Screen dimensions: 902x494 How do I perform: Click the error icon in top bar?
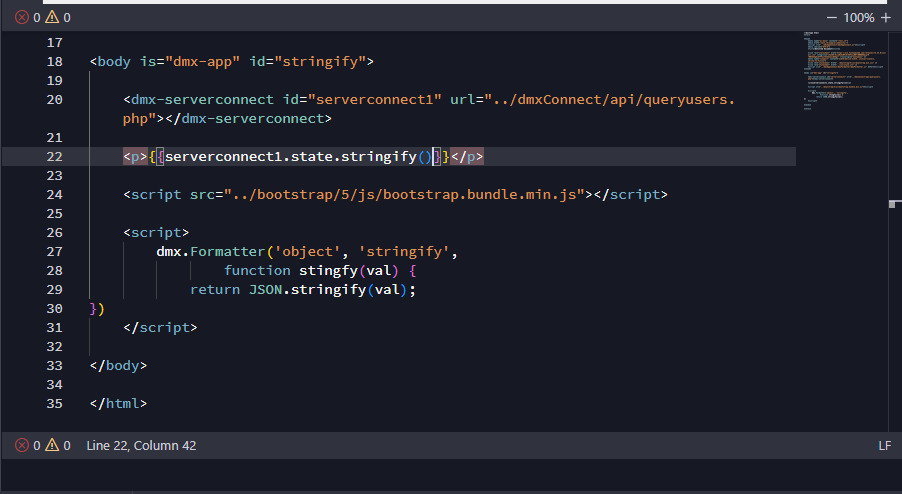click(22, 17)
